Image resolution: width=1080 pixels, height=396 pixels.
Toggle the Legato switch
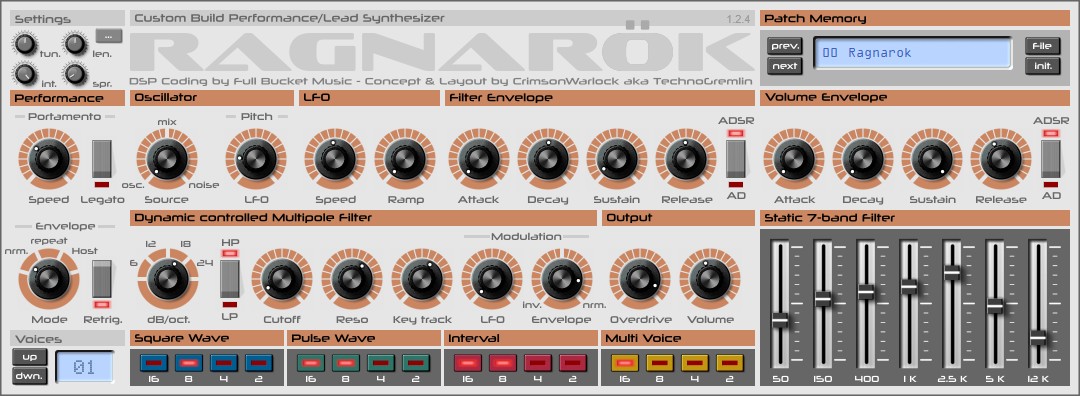click(102, 158)
